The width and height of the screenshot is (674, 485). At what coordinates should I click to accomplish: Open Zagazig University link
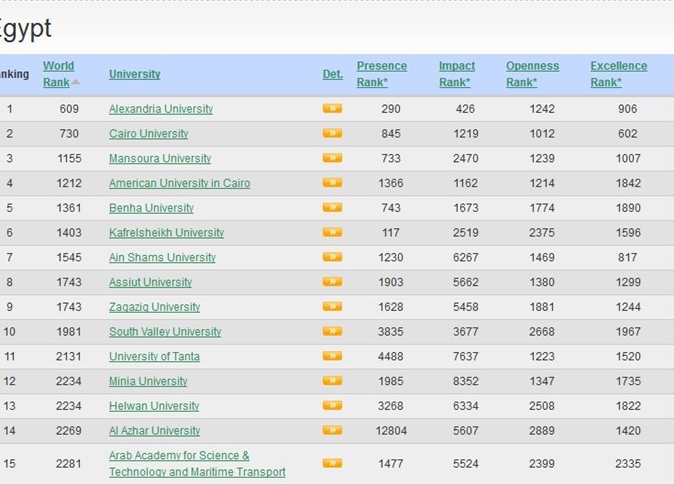(x=154, y=307)
